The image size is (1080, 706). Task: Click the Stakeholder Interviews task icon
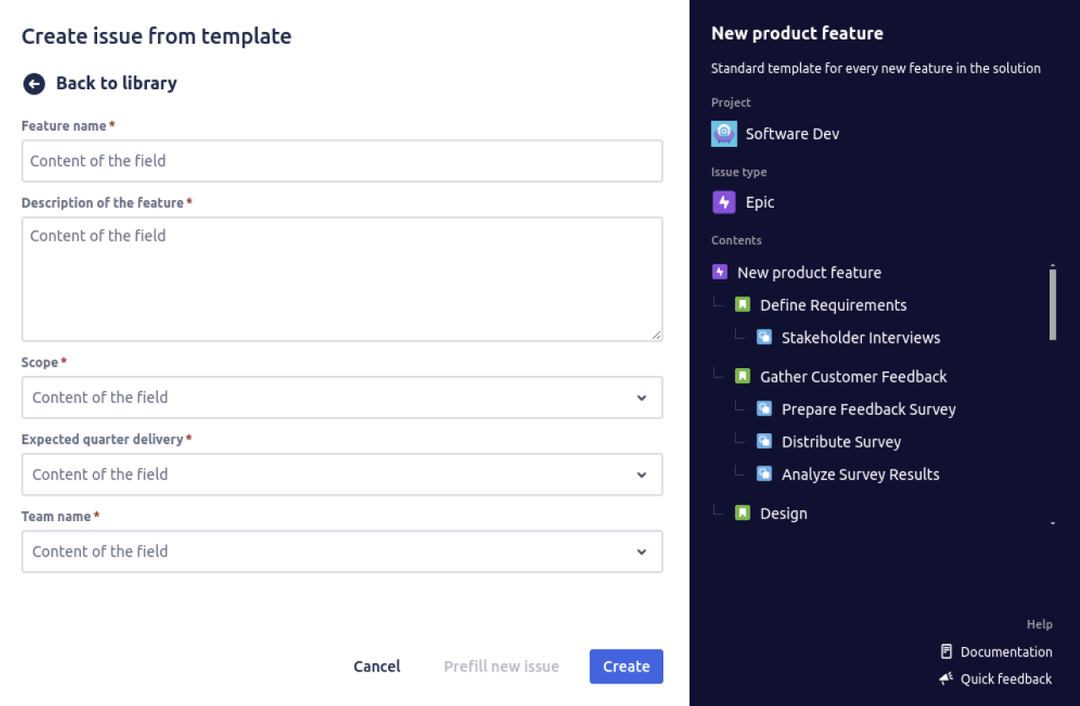(765, 337)
